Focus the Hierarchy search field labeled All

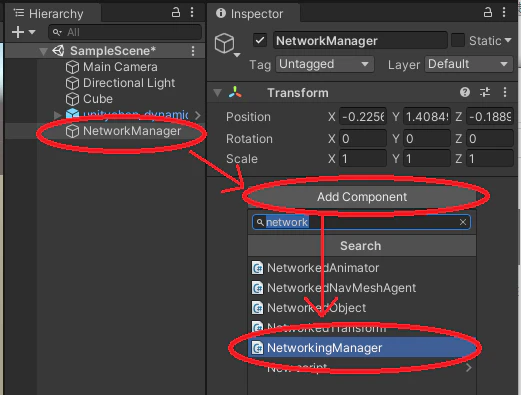coord(125,32)
